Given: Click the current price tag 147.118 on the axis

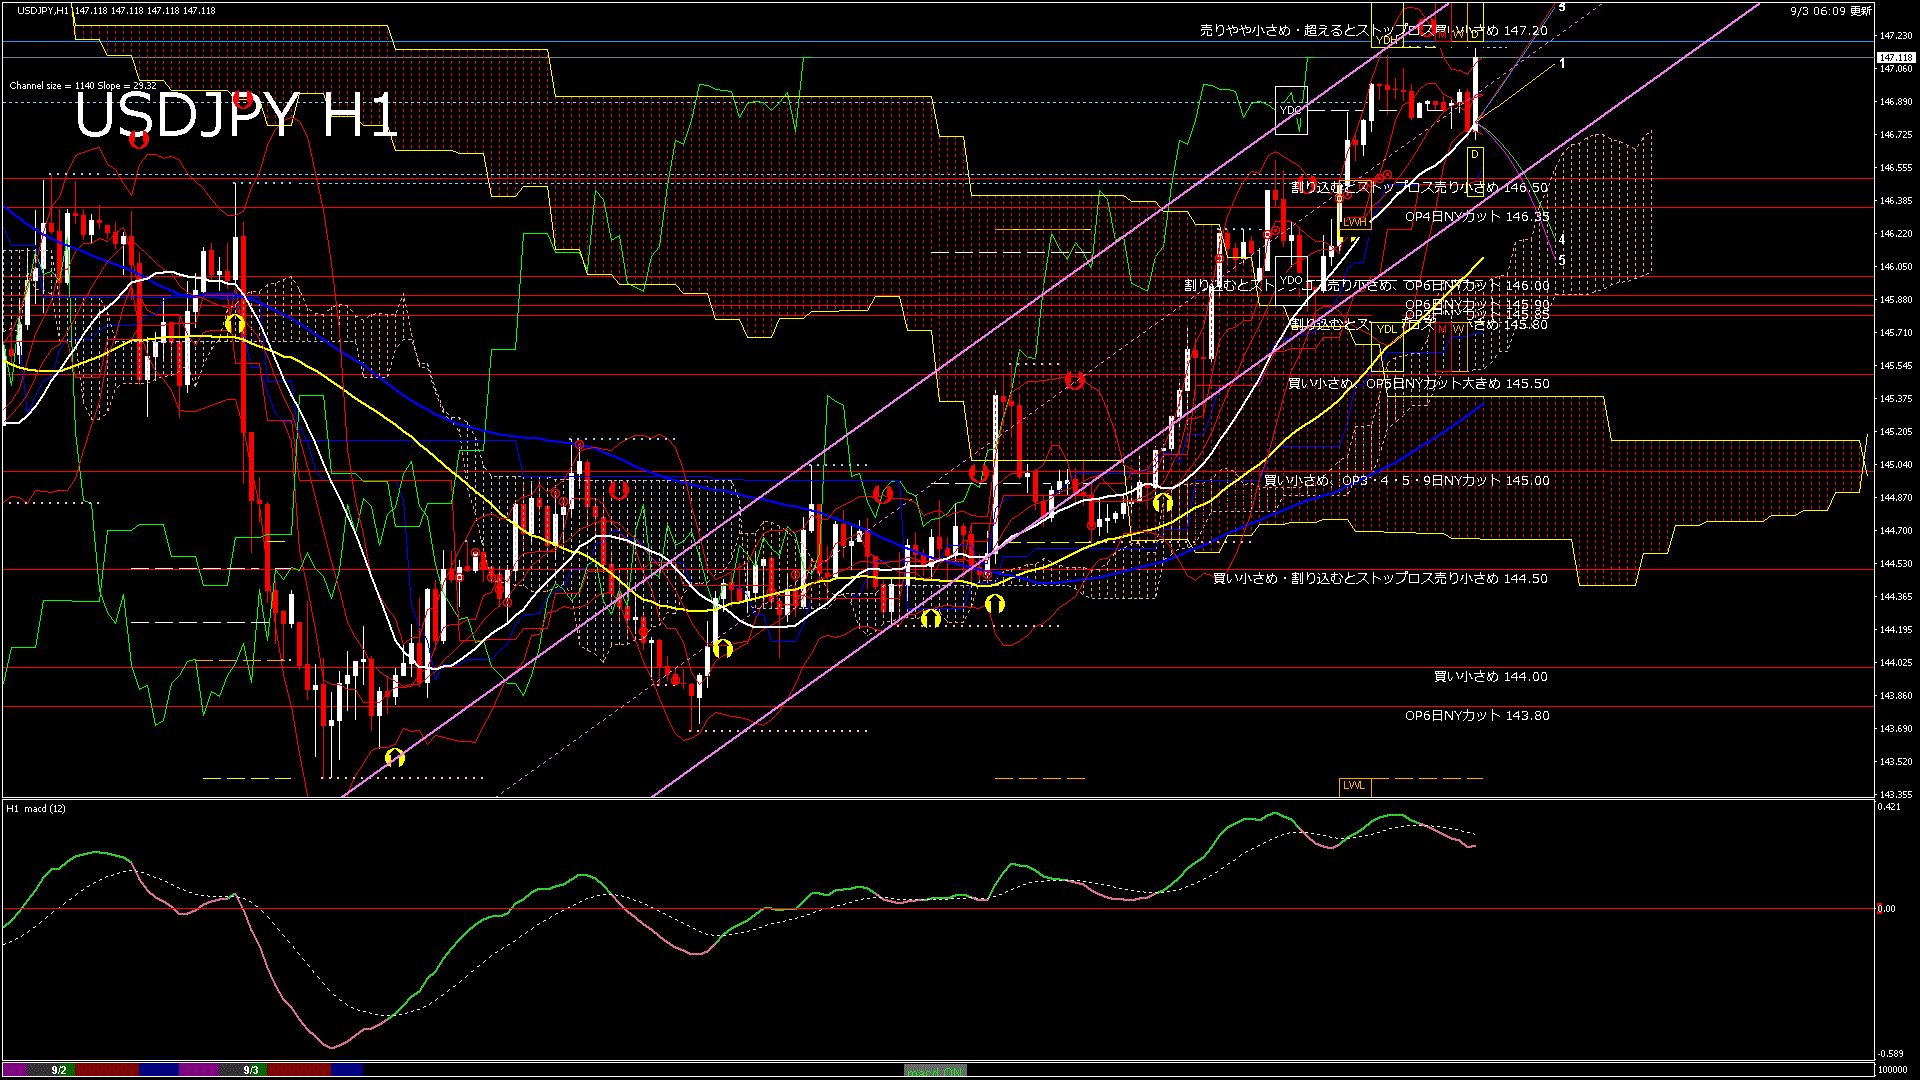Looking at the screenshot, I should coord(1896,58).
